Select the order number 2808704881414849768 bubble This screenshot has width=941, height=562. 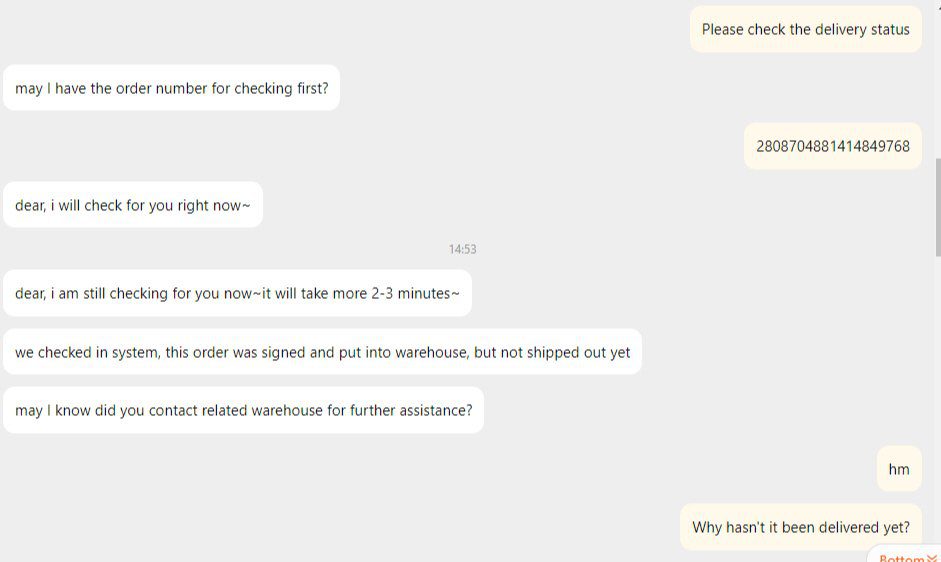coord(832,146)
